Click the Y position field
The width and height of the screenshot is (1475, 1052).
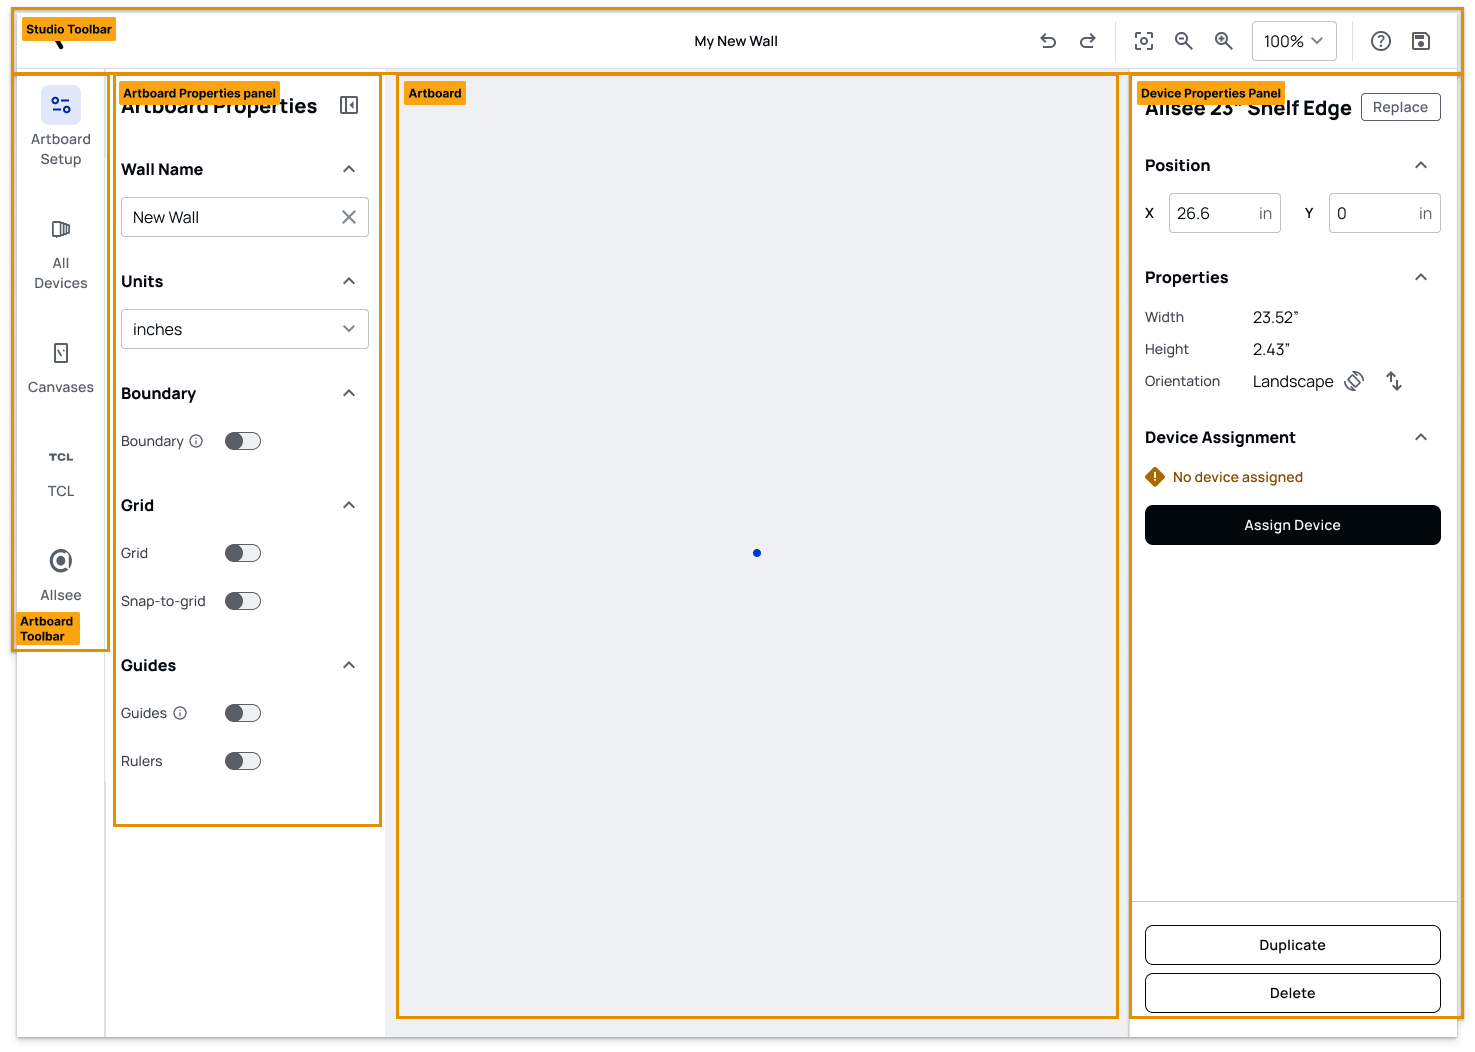click(1385, 213)
